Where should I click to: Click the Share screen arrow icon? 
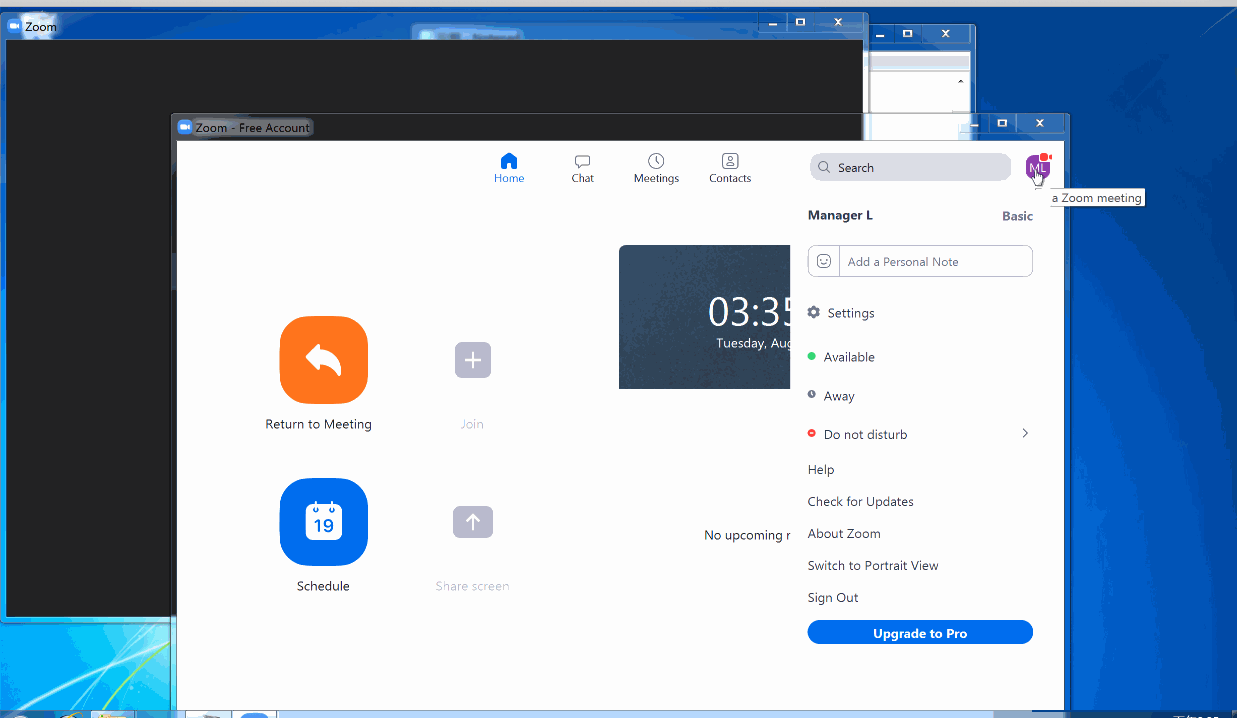[472, 522]
